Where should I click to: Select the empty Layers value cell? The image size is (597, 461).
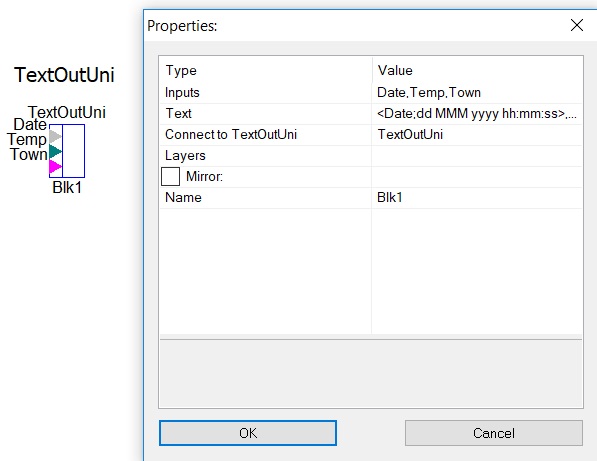click(x=477, y=155)
